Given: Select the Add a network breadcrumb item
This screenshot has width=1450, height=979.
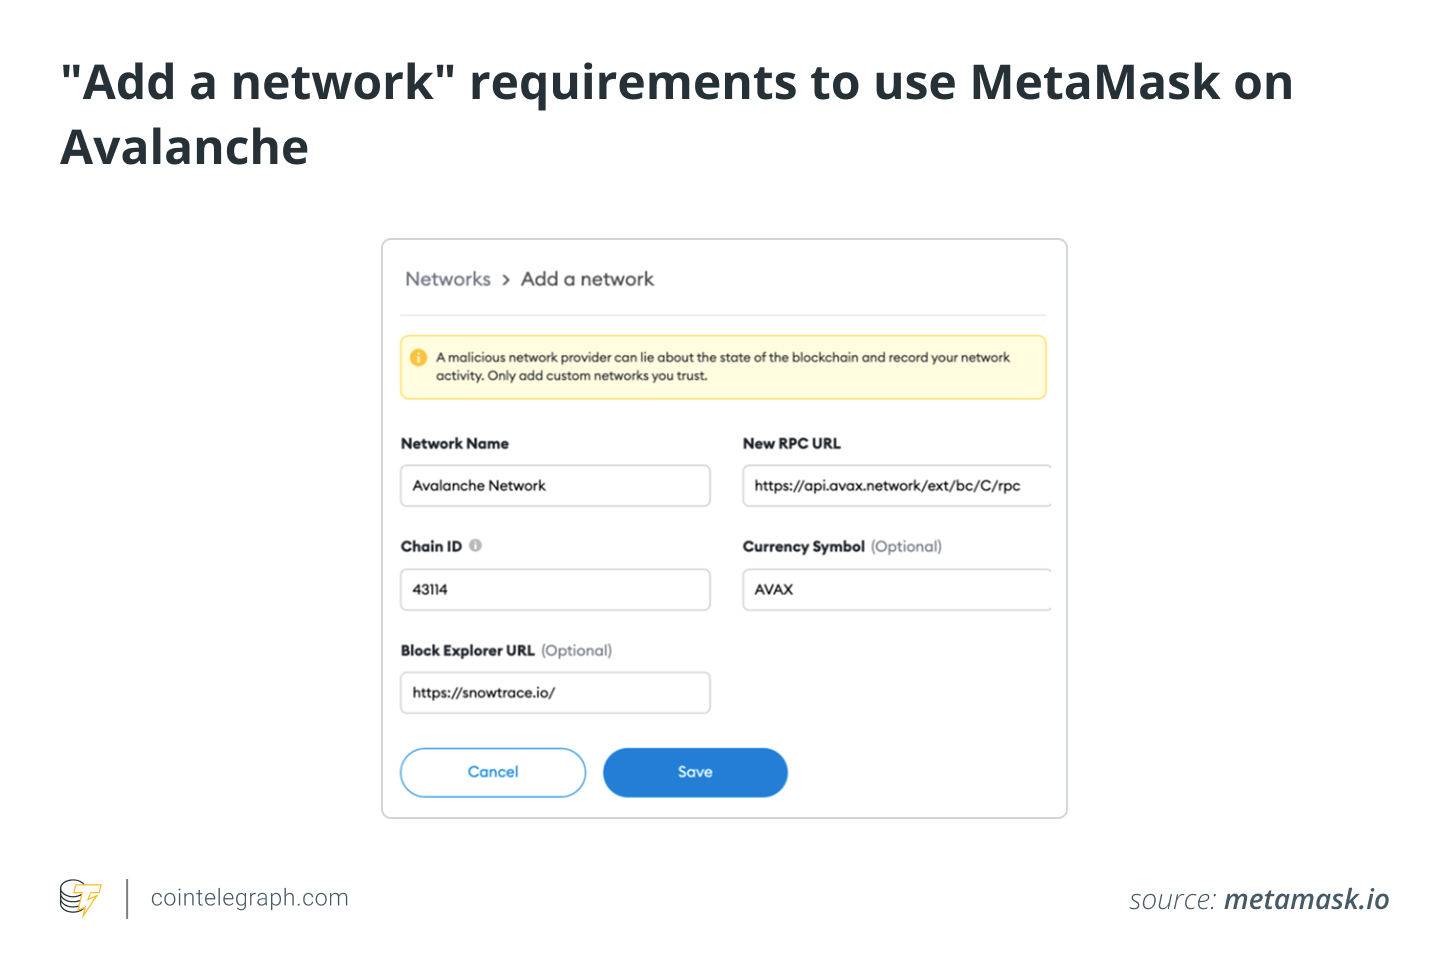Looking at the screenshot, I should (x=587, y=279).
